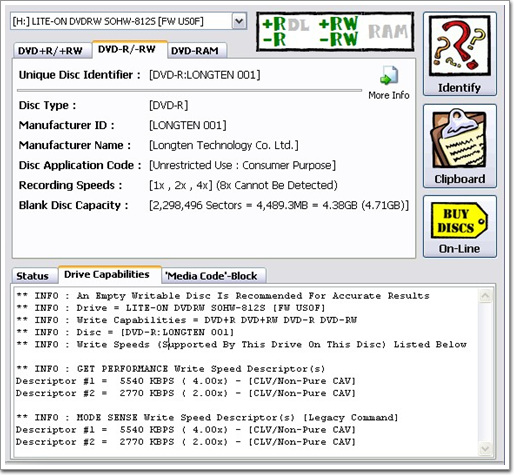Click the More Info label

(389, 95)
